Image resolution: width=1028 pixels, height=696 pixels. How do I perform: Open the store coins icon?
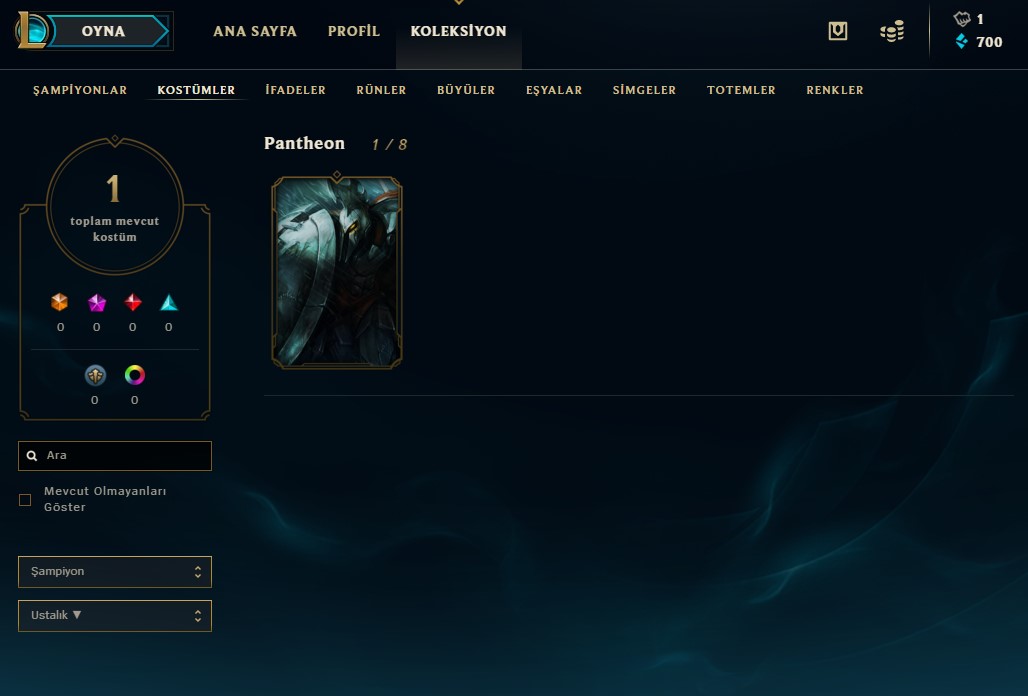[x=892, y=31]
